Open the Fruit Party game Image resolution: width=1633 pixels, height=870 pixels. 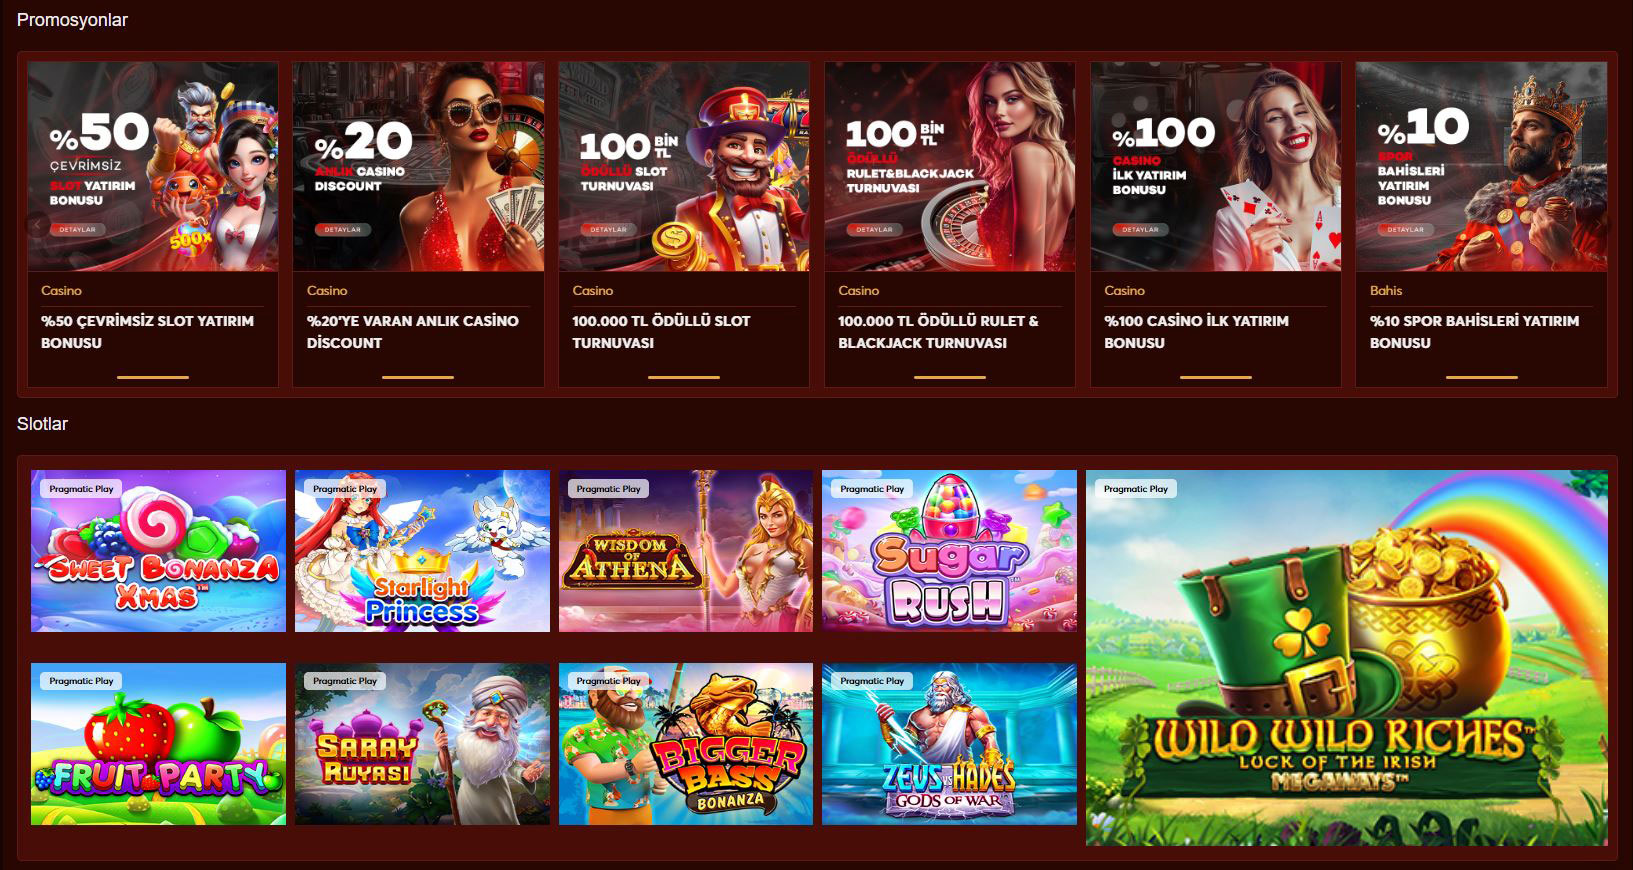pos(158,744)
